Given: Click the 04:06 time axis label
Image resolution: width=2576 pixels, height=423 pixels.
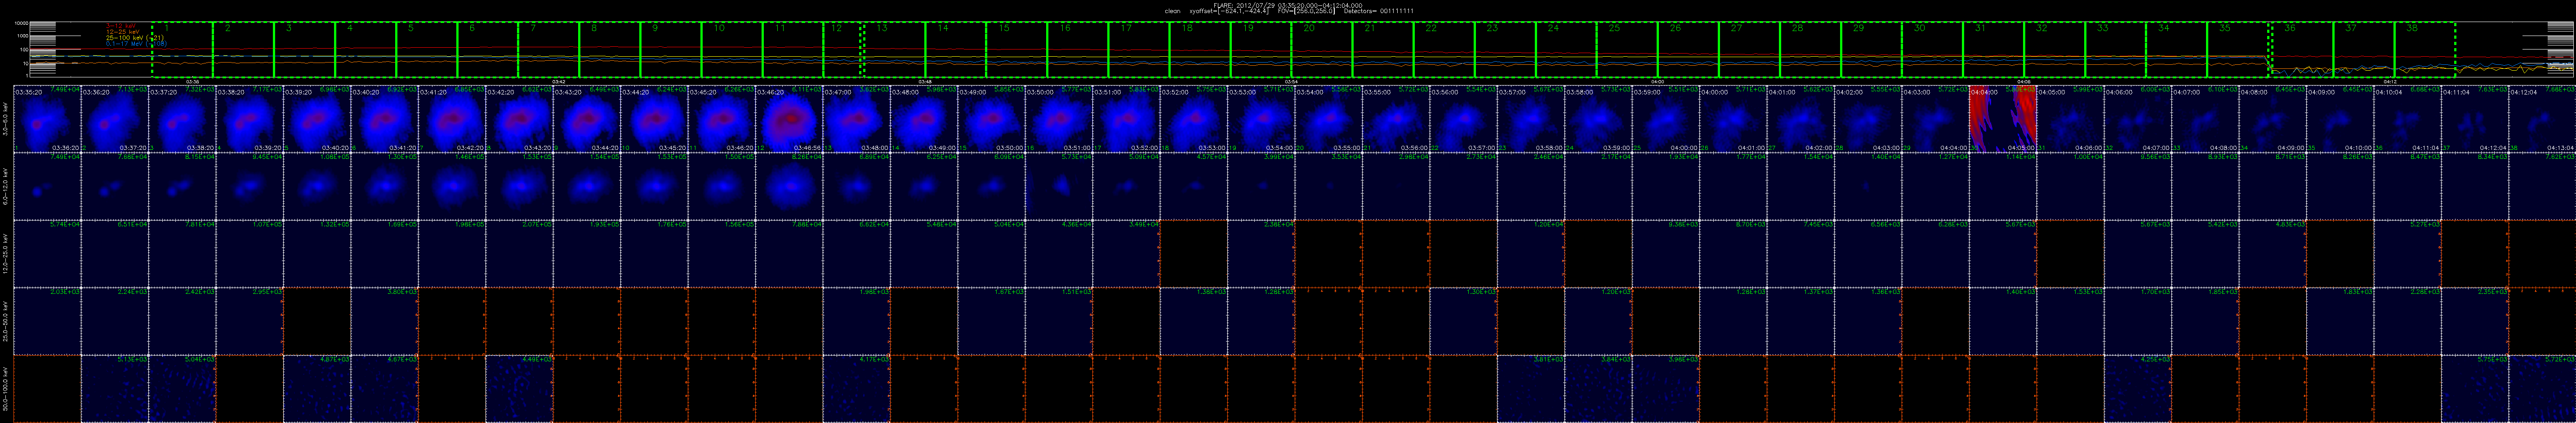Looking at the screenshot, I should point(2024,81).
